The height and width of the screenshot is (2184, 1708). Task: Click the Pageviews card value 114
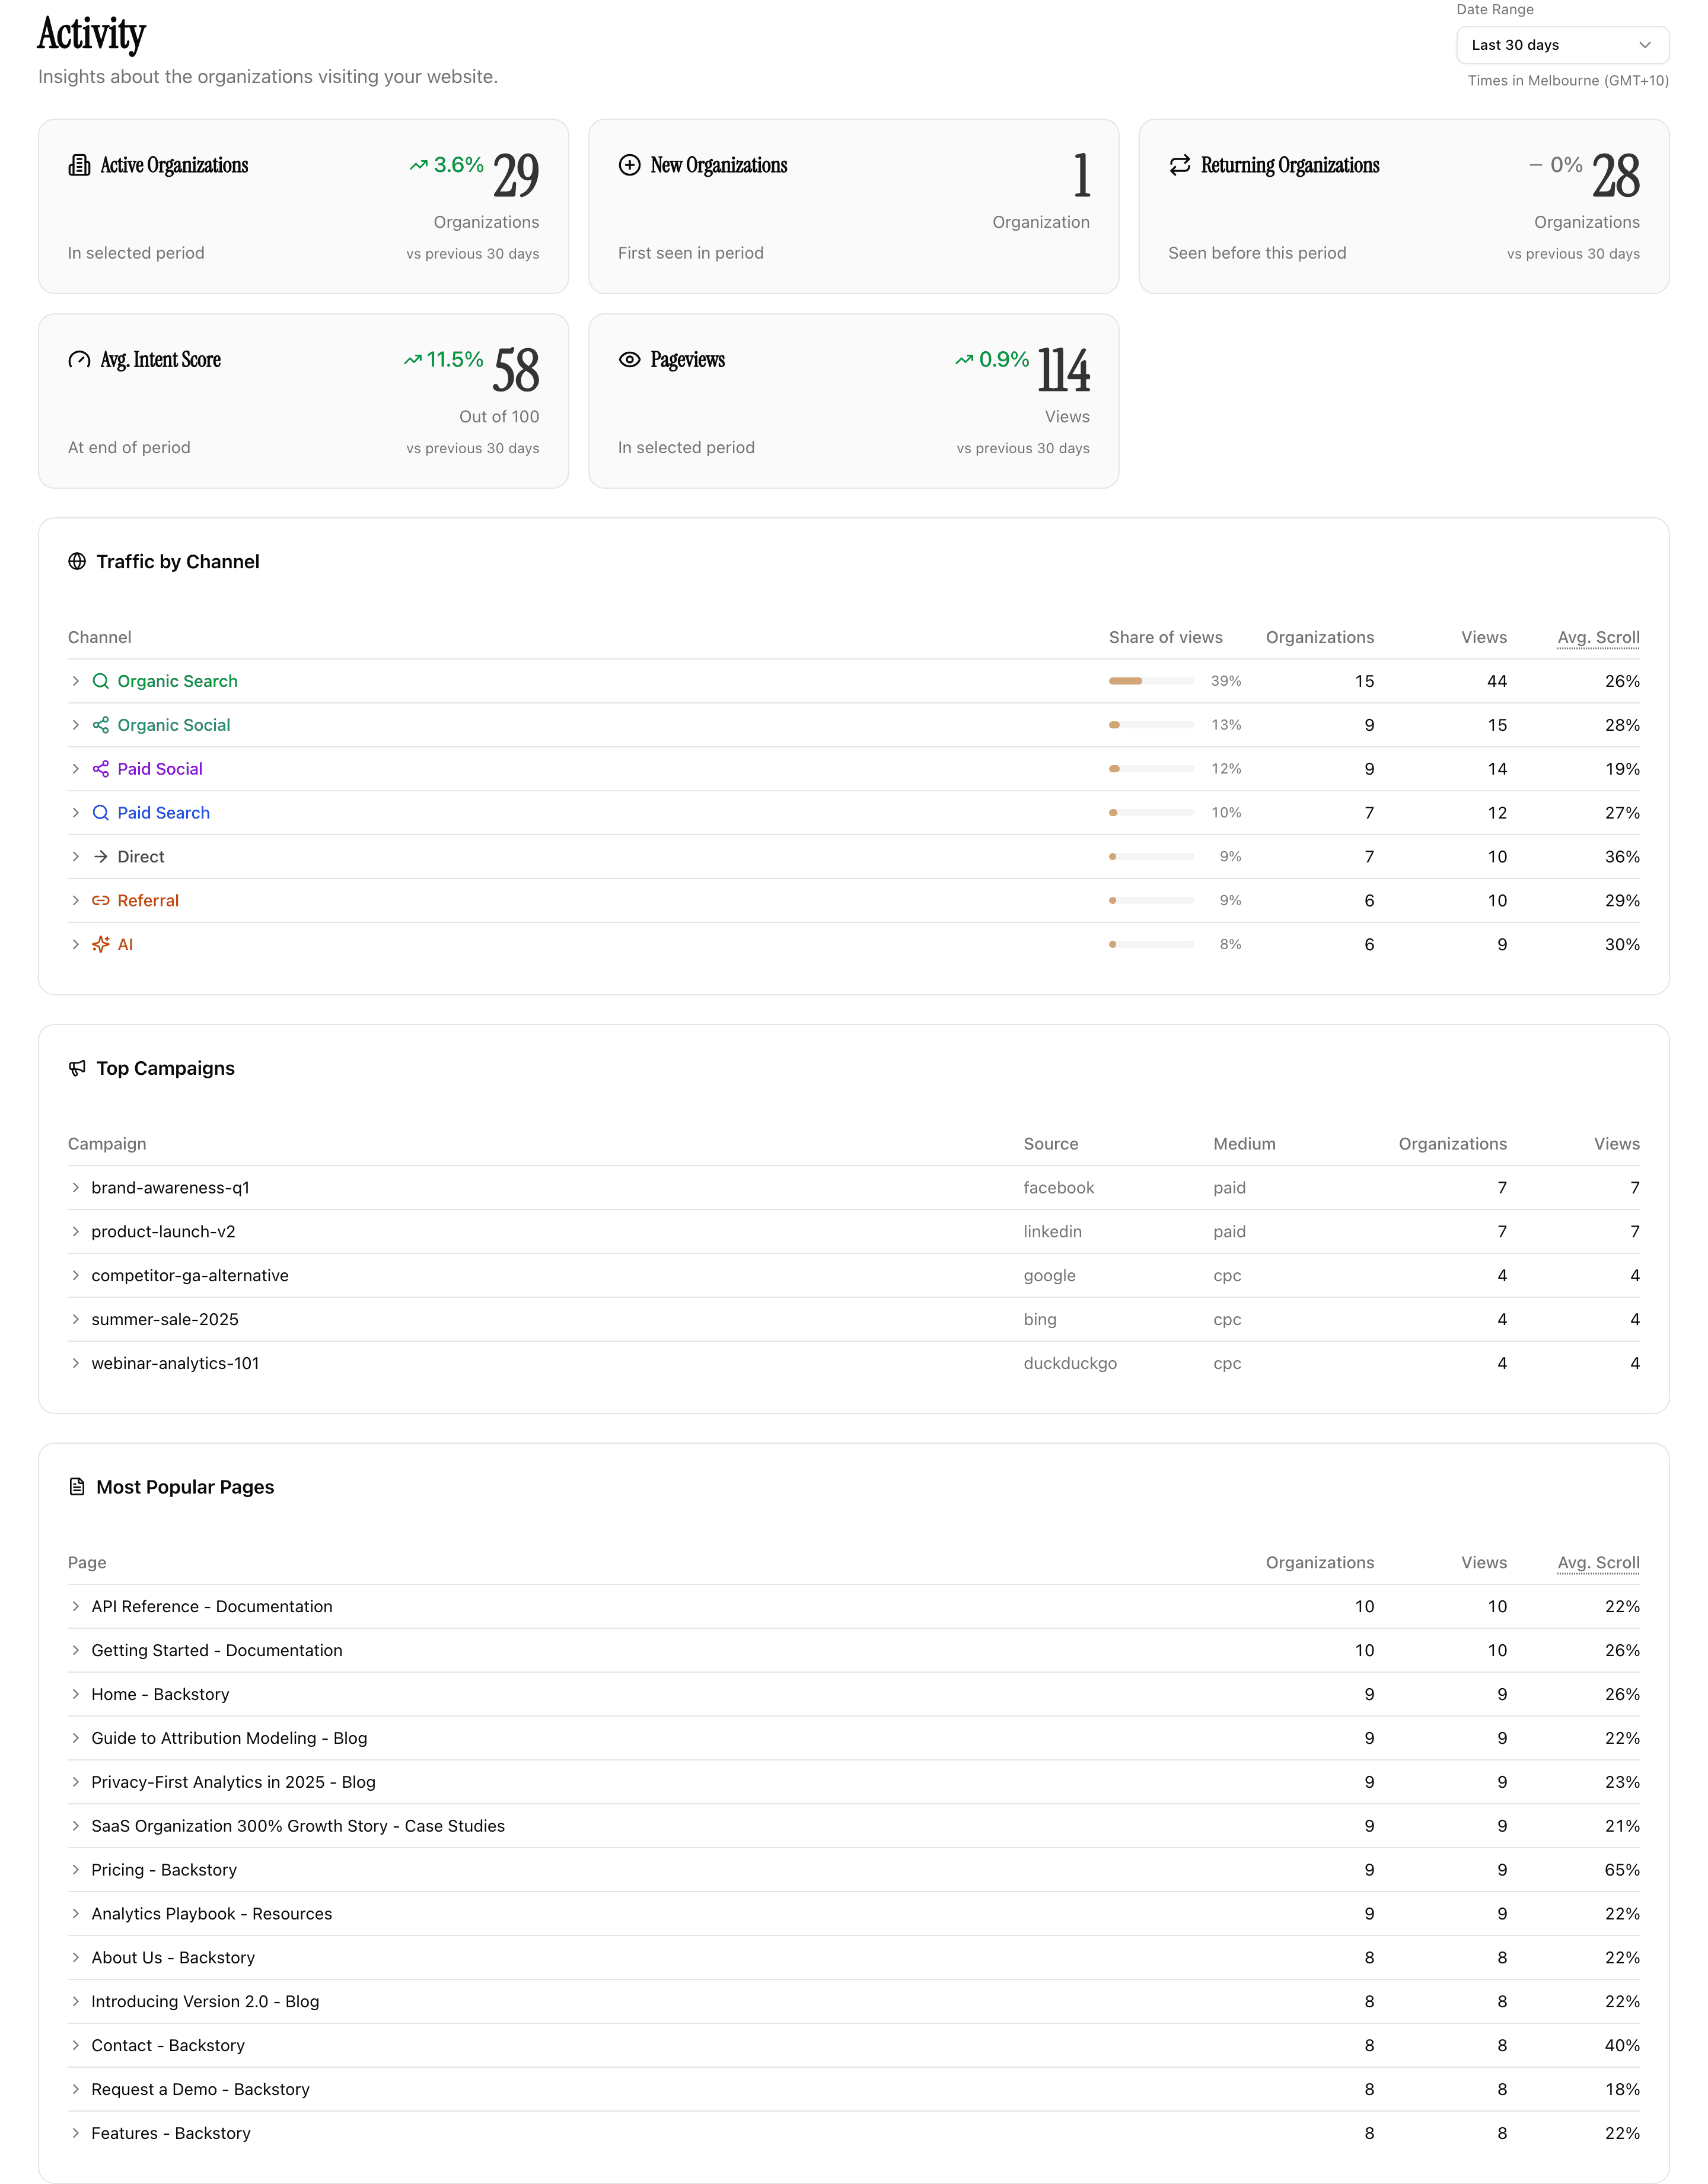click(1064, 371)
